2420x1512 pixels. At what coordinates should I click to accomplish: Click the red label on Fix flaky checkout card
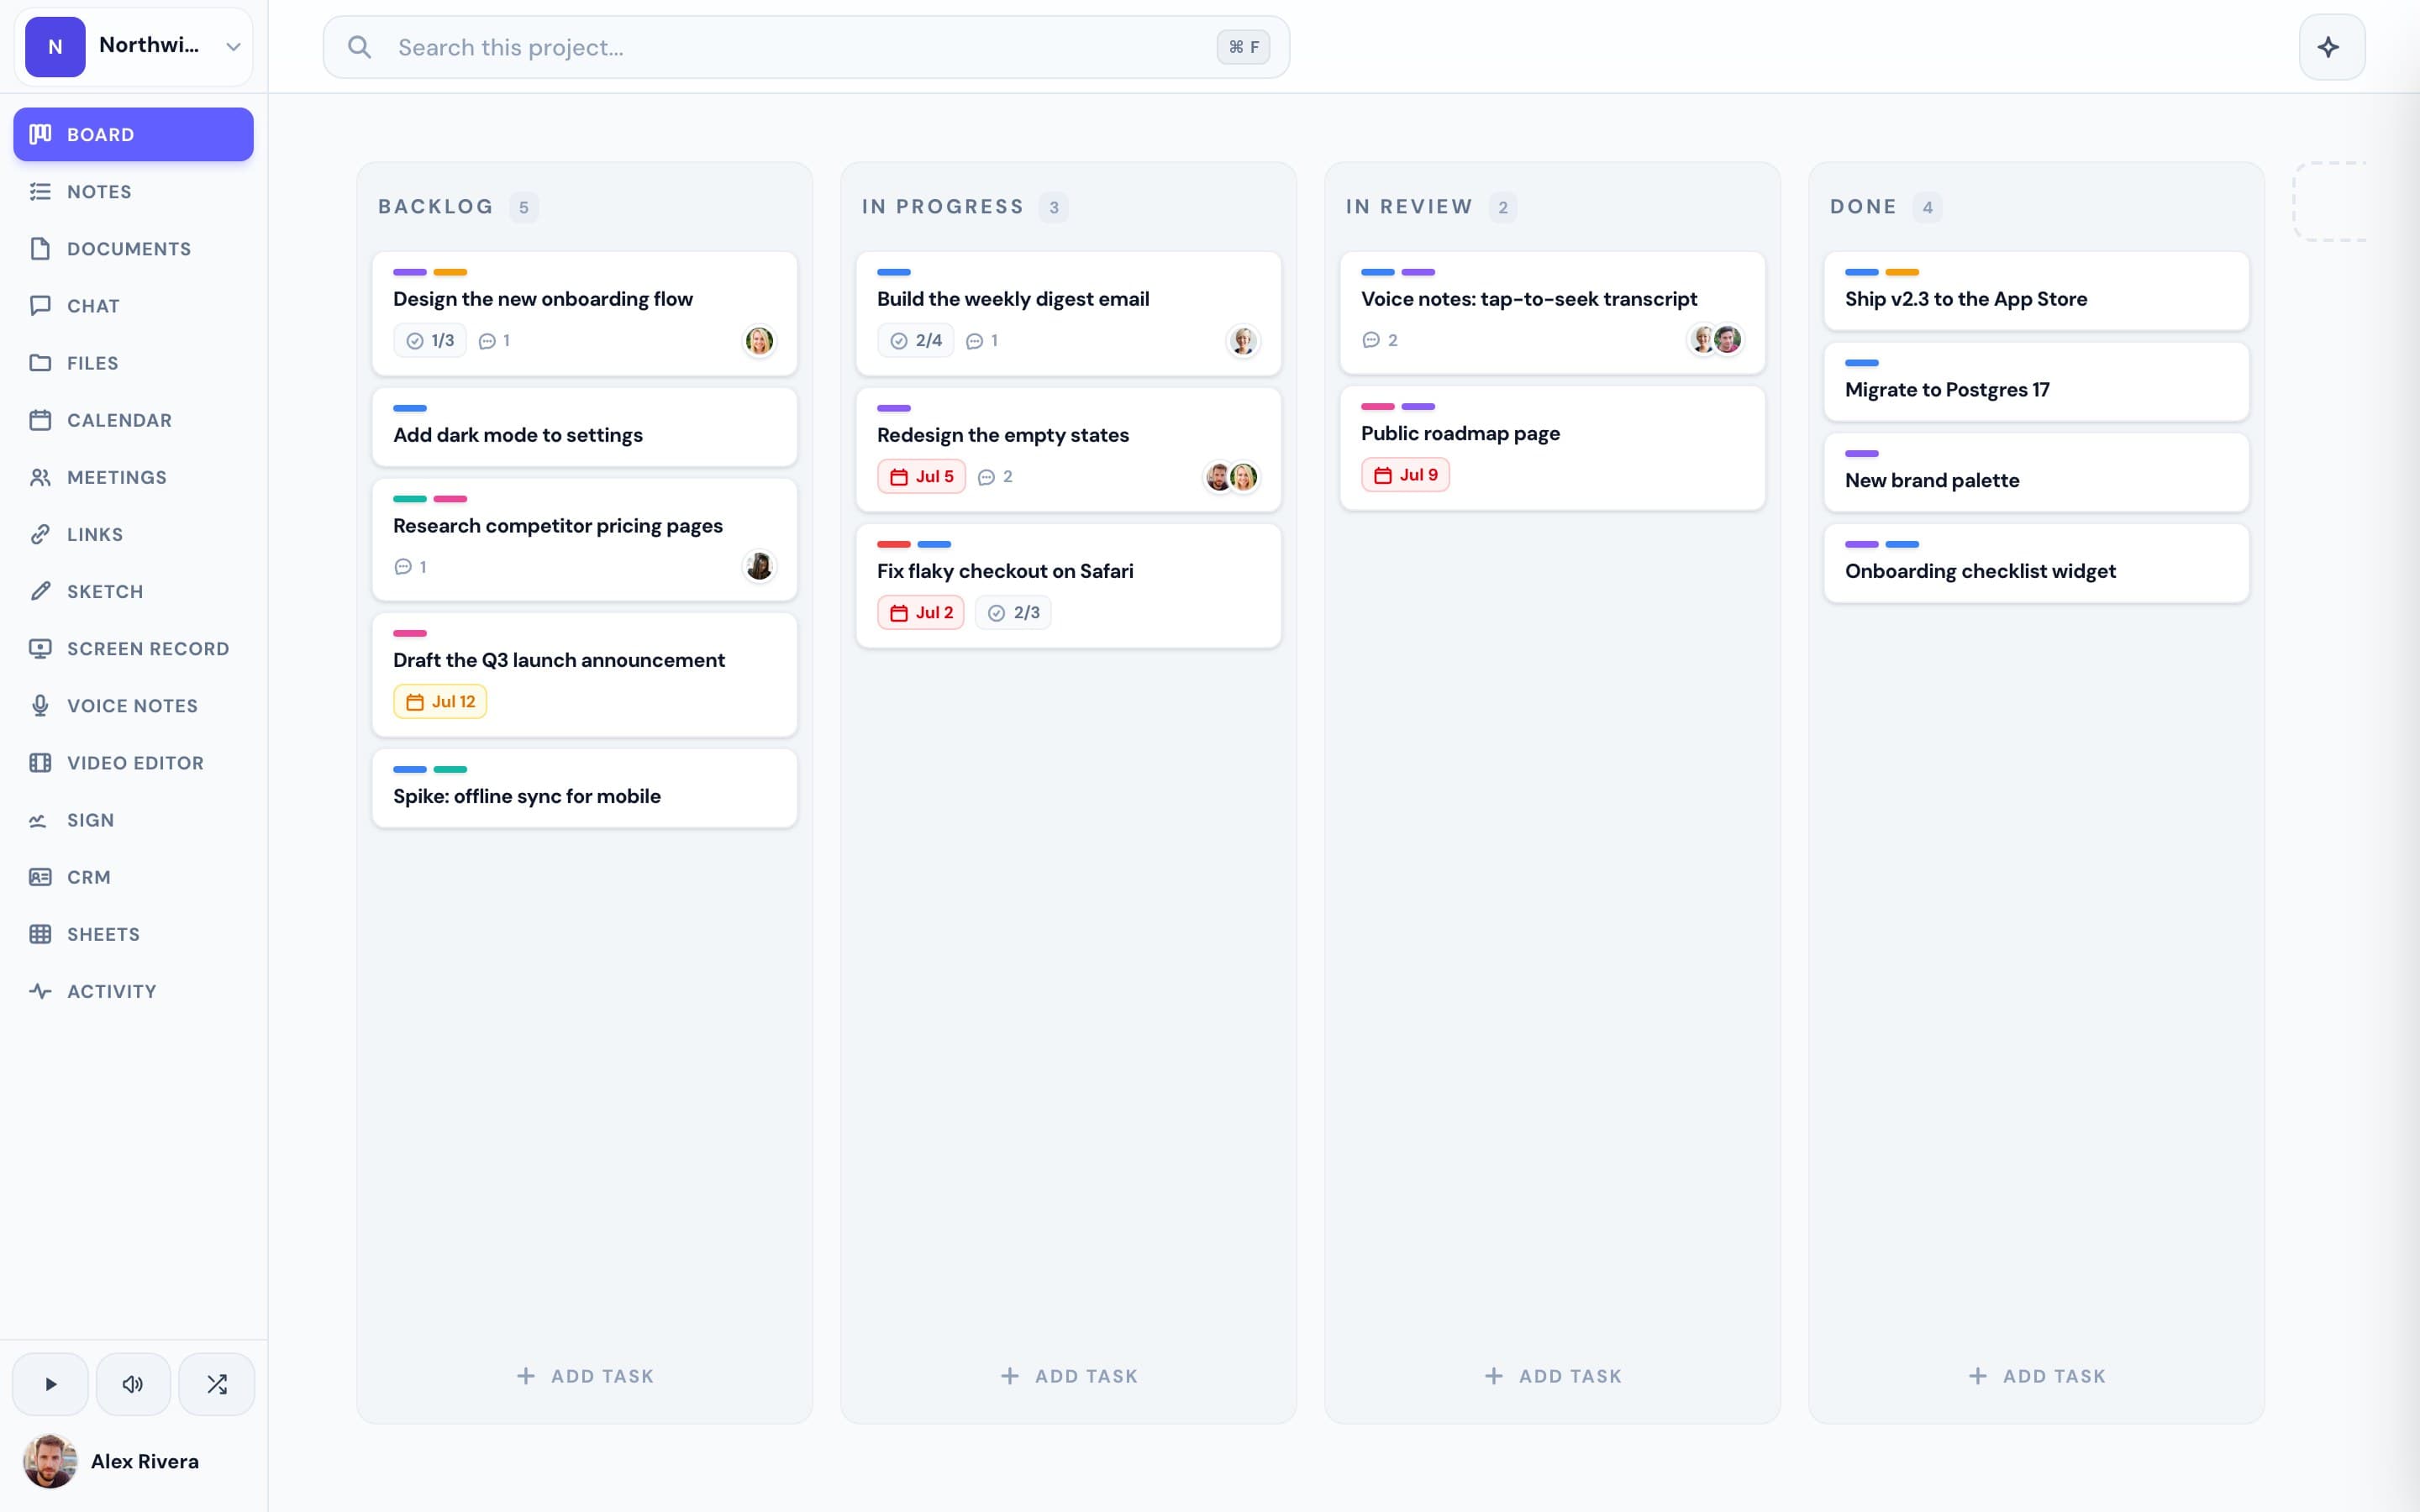pyautogui.click(x=894, y=544)
